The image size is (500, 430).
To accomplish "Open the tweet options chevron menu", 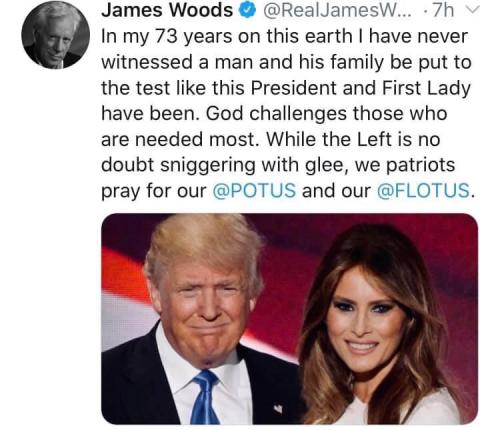I will coord(473,11).
